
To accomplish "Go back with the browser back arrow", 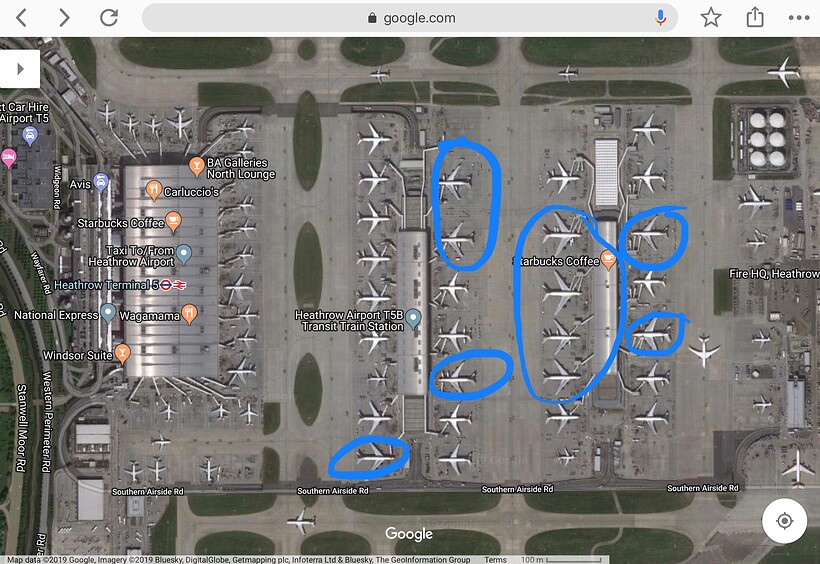I will pos(21,18).
